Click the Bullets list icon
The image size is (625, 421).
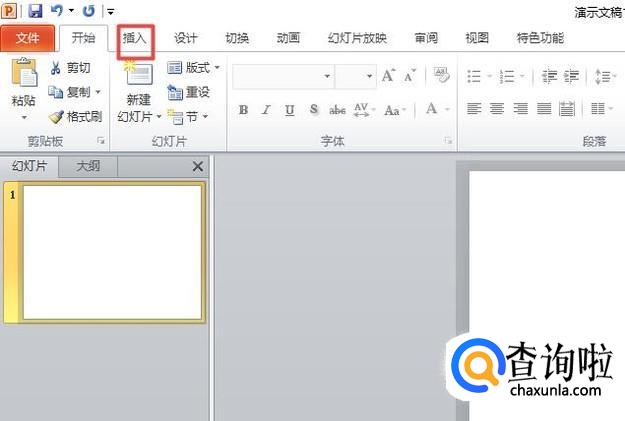(474, 76)
